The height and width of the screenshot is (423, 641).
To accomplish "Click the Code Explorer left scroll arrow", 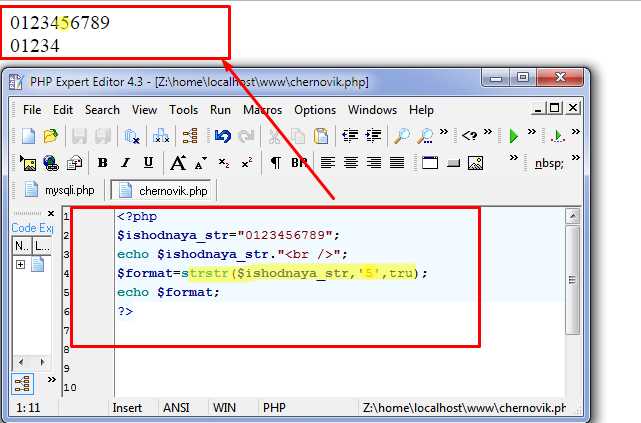I will (21, 362).
